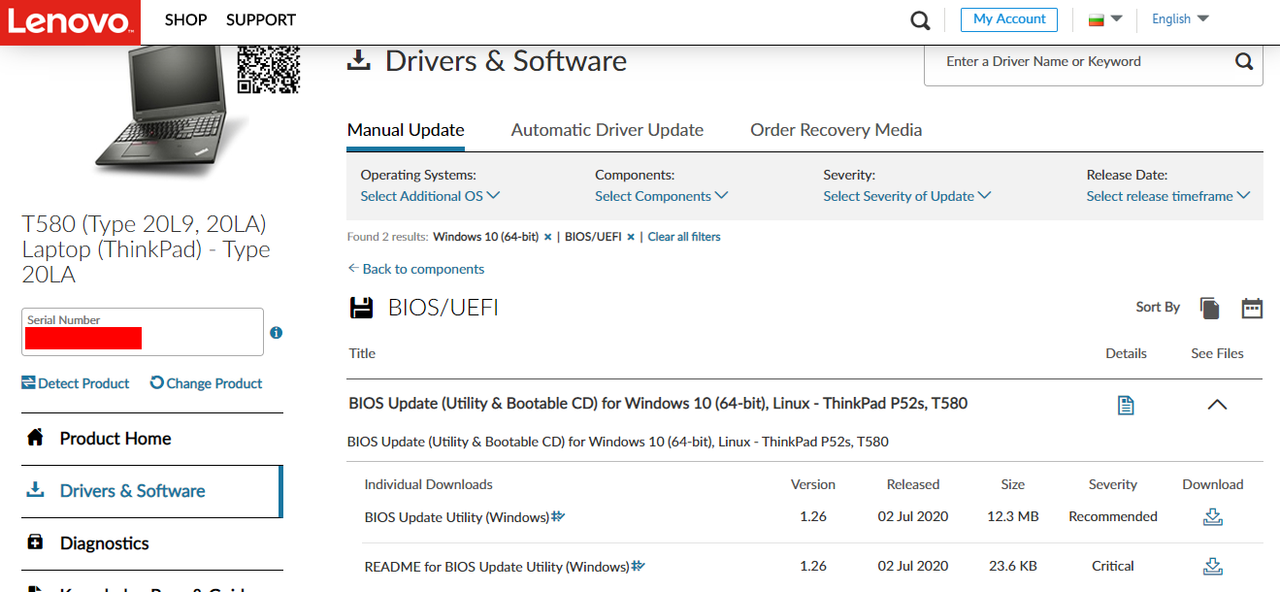Sort by calendar date icon
1280x592 pixels.
click(1252, 308)
